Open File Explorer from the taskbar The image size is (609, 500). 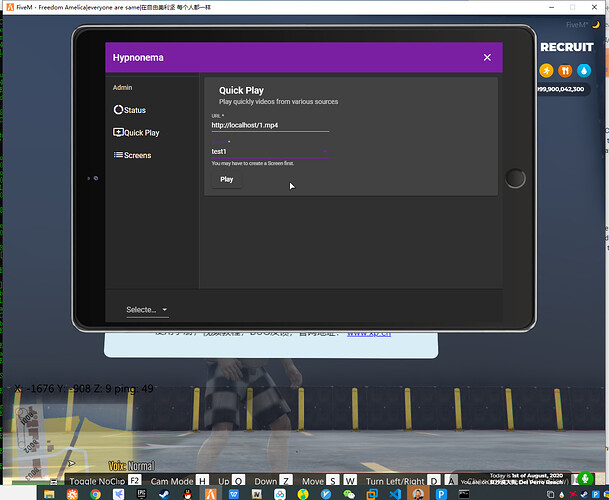pos(49,494)
